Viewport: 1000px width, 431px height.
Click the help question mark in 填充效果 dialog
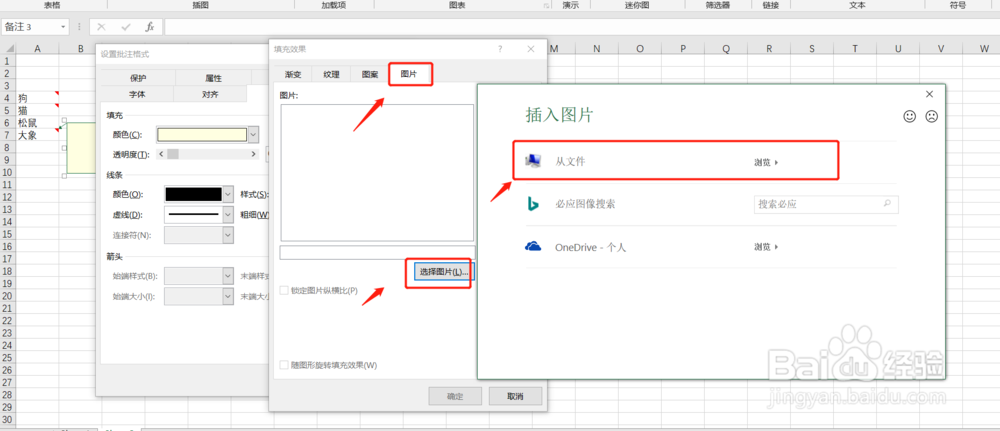pyautogui.click(x=500, y=48)
